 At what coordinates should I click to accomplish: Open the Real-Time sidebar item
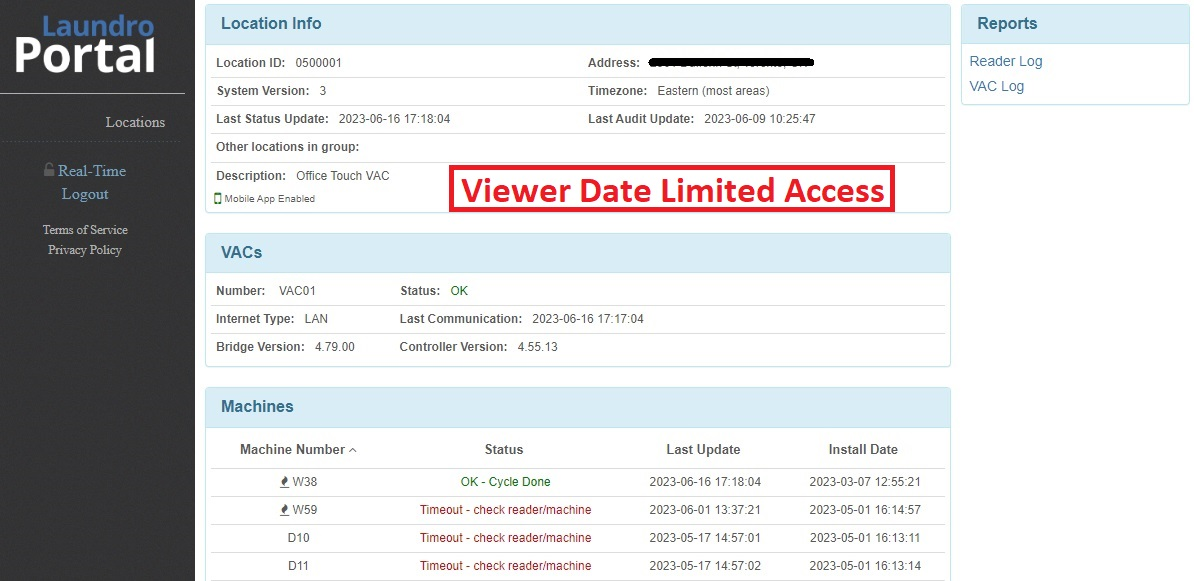click(92, 171)
